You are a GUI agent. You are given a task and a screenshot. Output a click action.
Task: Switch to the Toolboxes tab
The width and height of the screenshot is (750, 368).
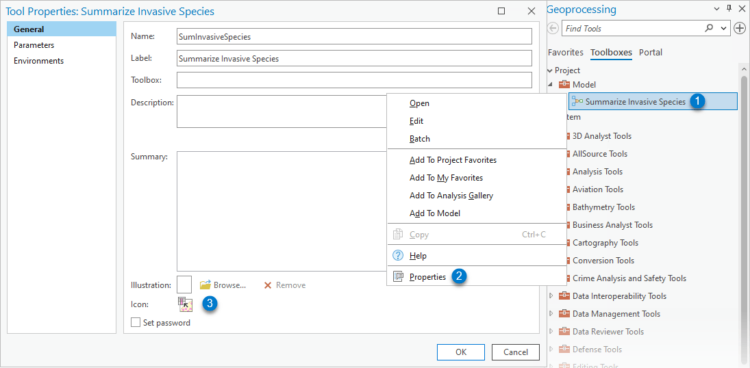pos(611,53)
